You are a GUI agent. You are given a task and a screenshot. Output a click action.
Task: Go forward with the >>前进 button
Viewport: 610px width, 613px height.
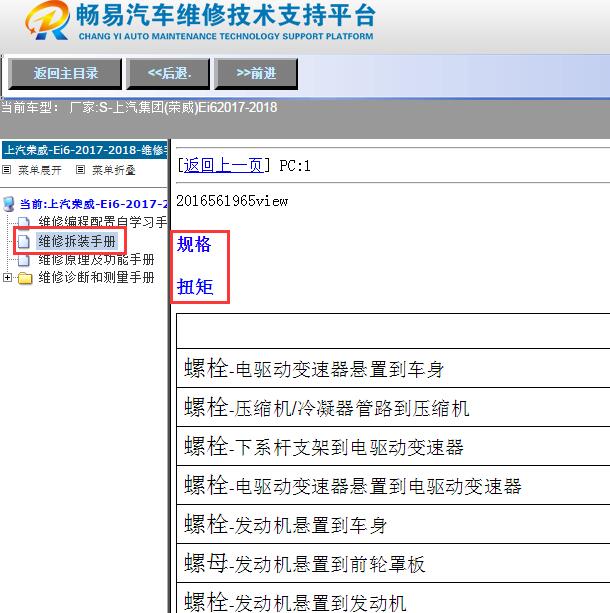(x=256, y=73)
